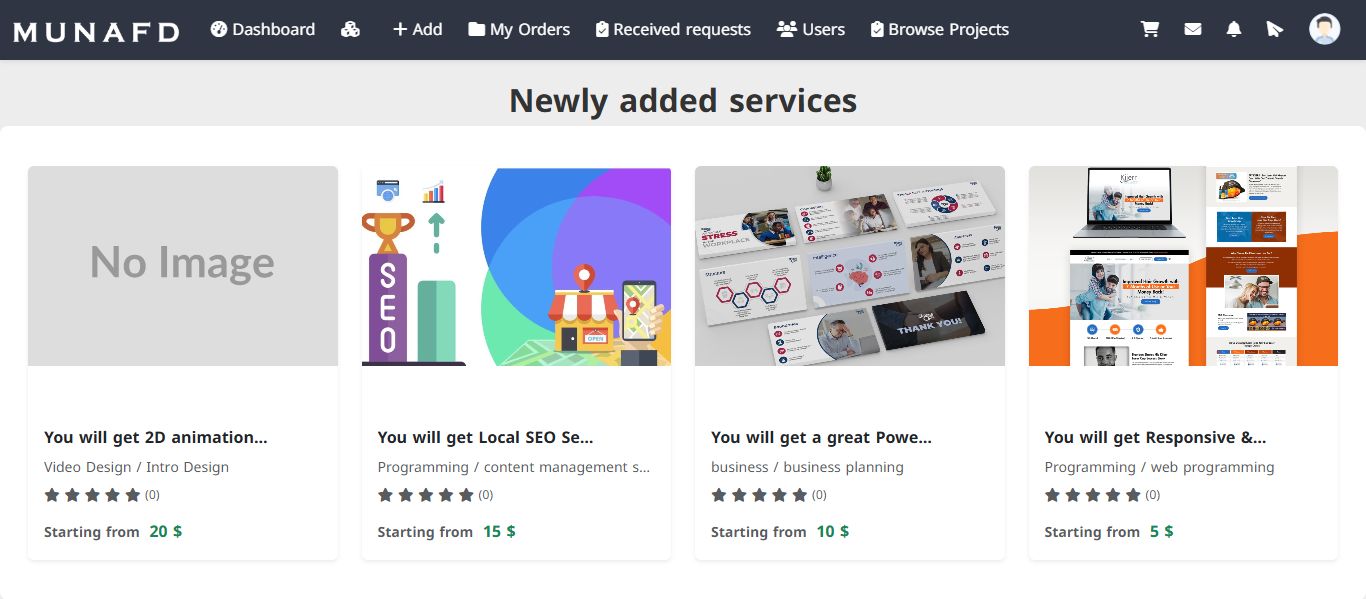1366x599 pixels.
Task: Navigate to Users section
Action: (811, 30)
